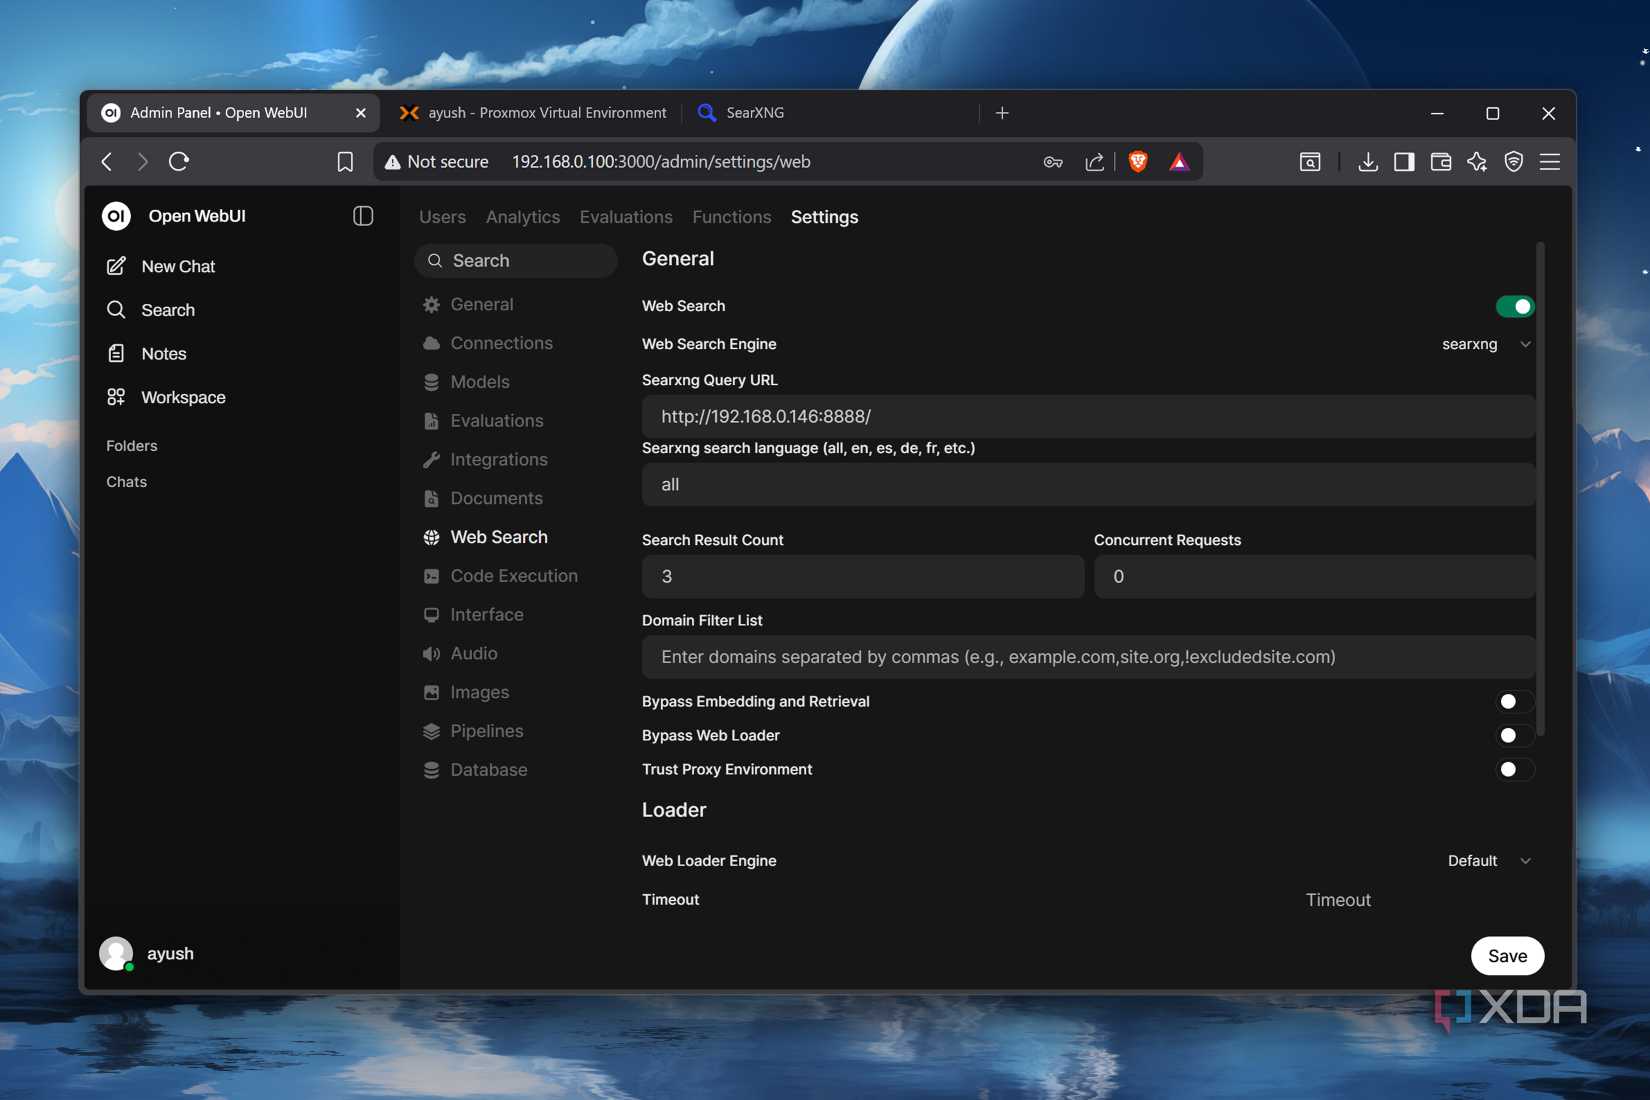
Task: Click the Brave Rewards triangle icon
Action: [1180, 162]
